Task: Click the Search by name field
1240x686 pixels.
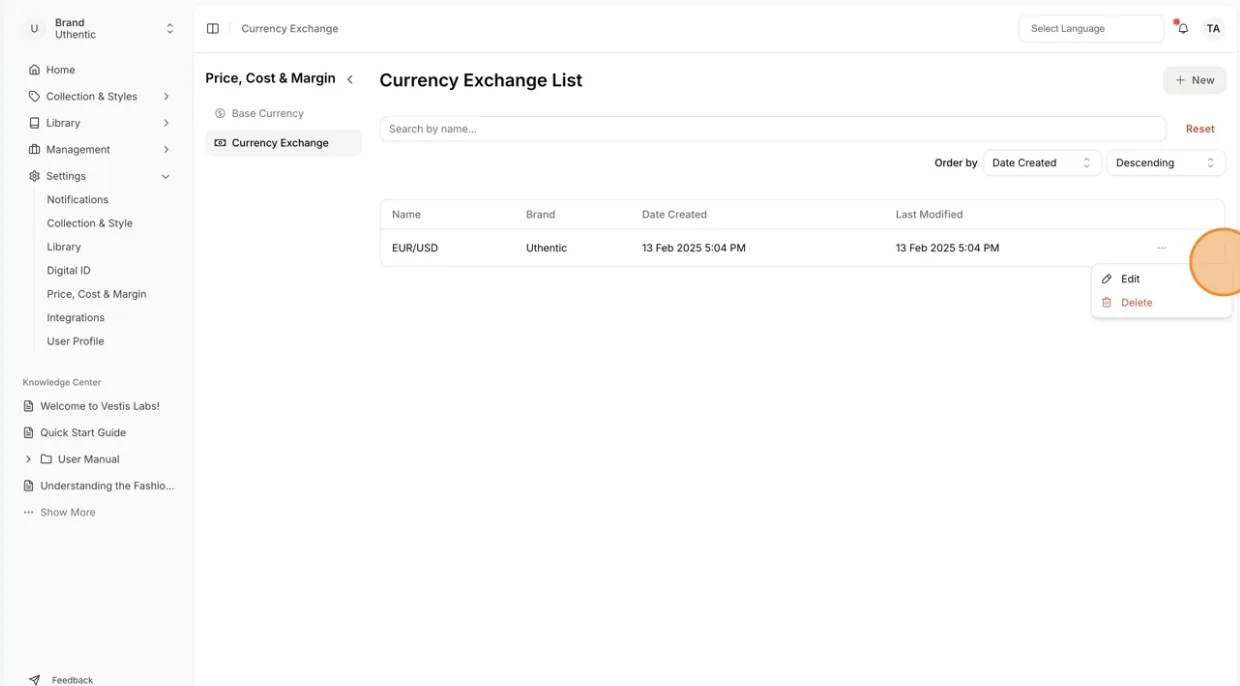Action: pyautogui.click(x=773, y=129)
